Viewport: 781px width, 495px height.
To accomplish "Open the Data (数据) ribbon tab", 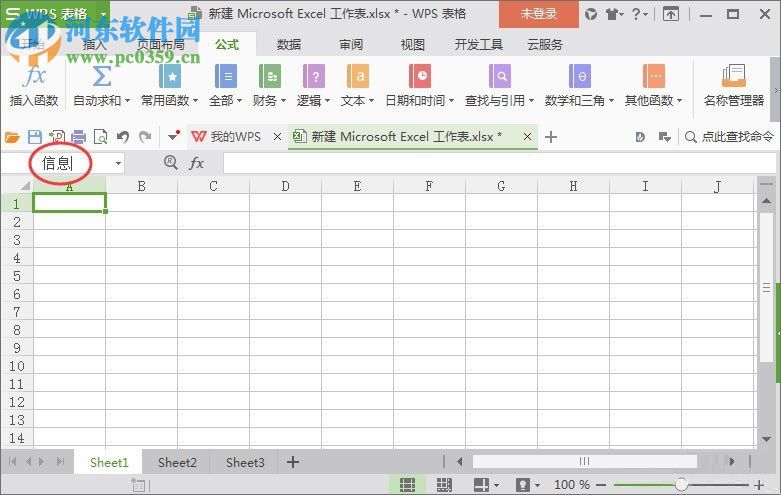I will coord(289,45).
